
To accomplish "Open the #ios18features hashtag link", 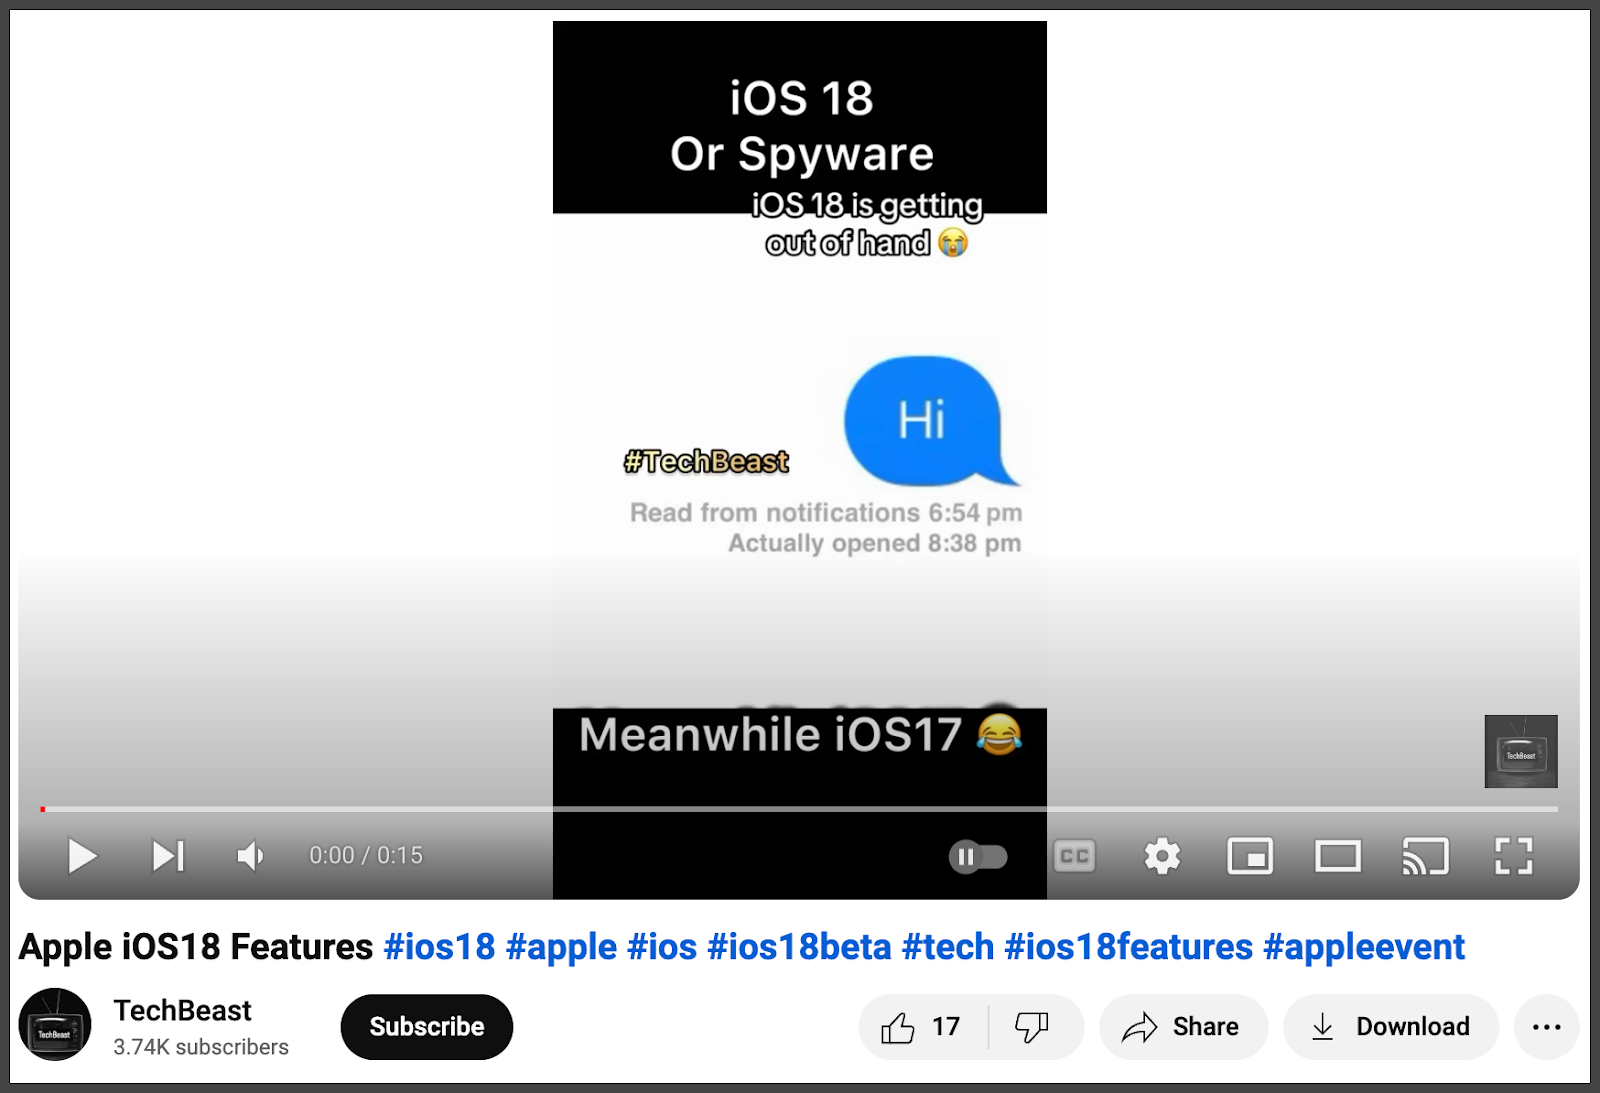I will [1128, 947].
